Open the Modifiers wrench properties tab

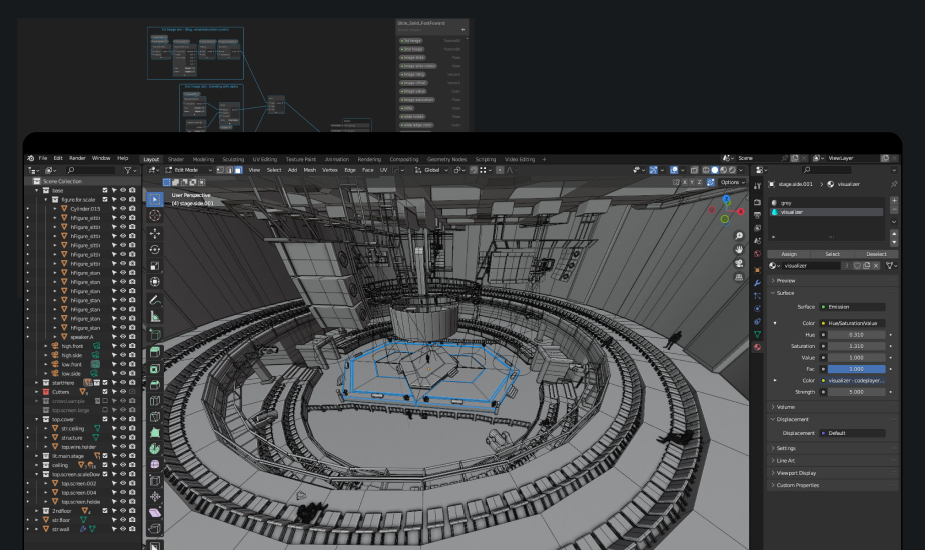(757, 283)
